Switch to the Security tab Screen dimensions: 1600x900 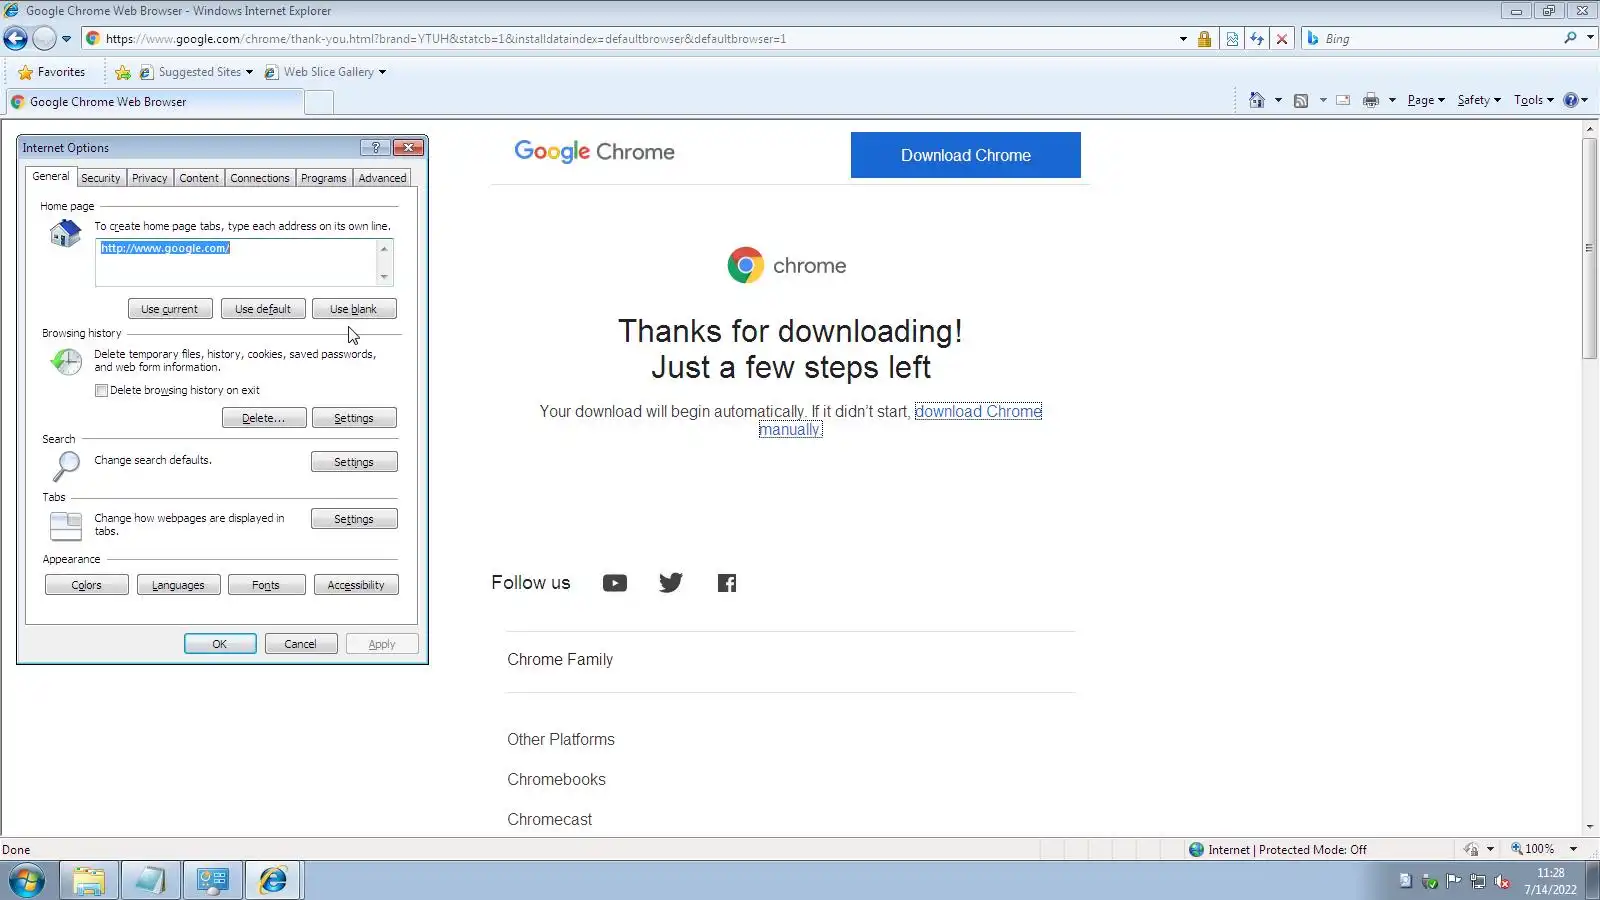tap(101, 178)
